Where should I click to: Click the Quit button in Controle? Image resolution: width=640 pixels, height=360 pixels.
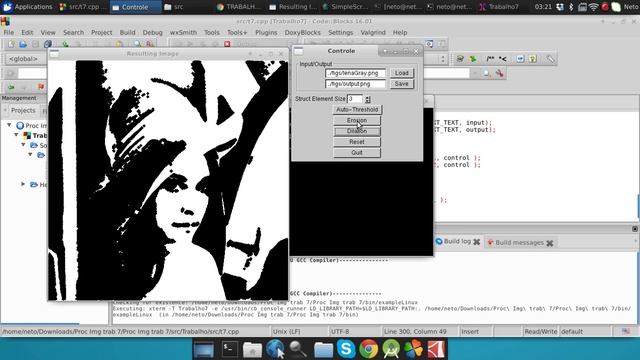pyautogui.click(x=357, y=153)
